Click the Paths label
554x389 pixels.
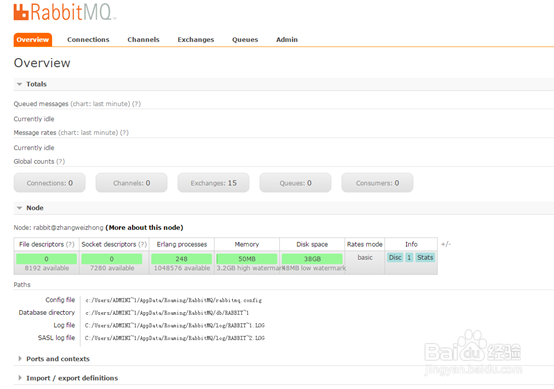(22, 285)
